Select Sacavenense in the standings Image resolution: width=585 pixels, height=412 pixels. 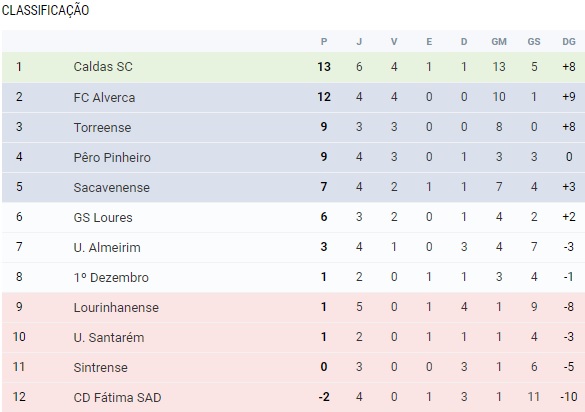(x=112, y=187)
